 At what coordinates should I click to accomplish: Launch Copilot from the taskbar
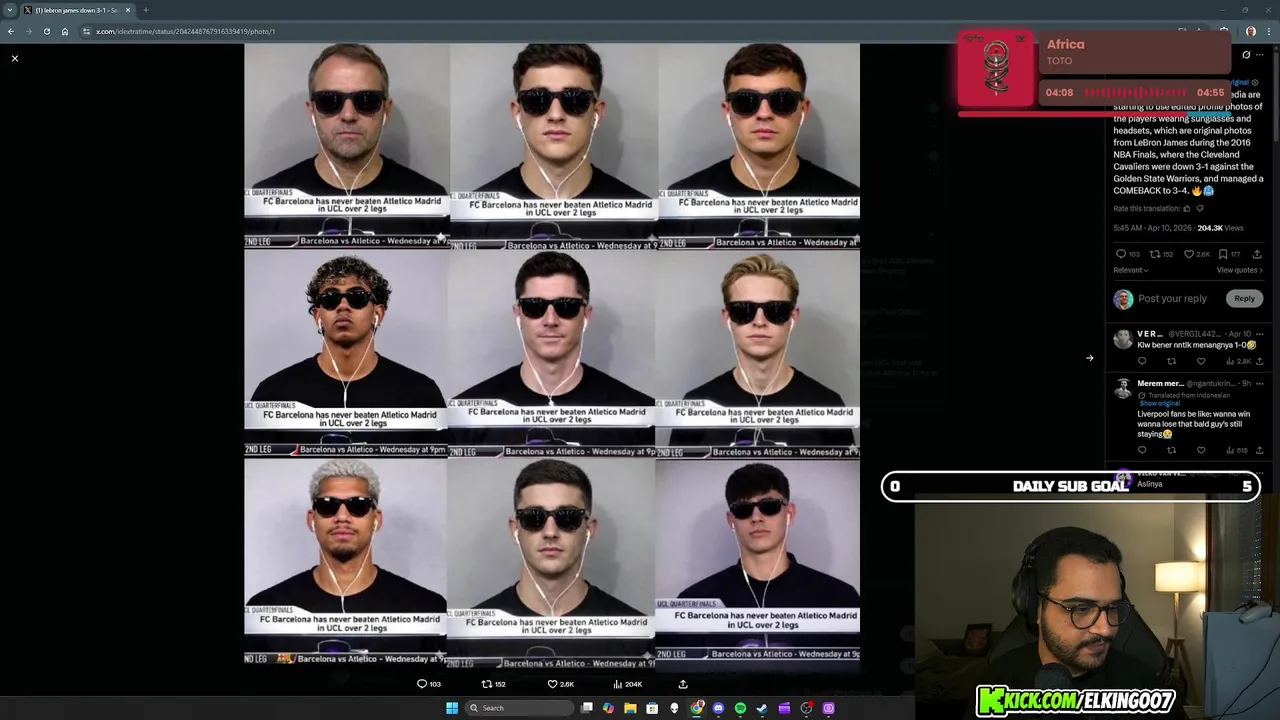608,708
